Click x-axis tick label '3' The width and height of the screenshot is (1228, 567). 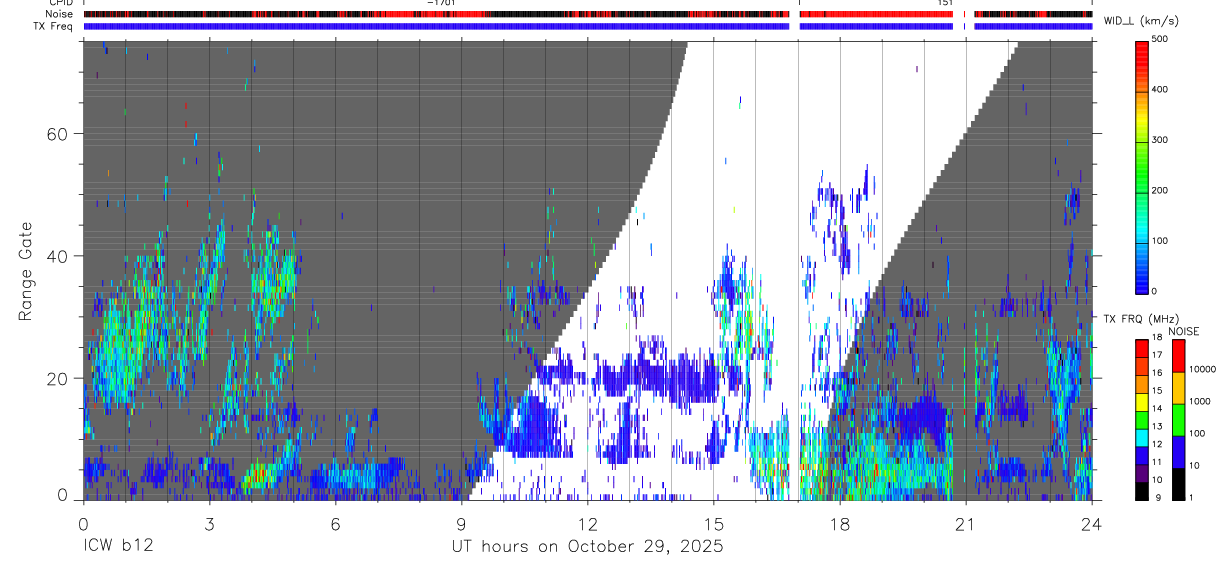(209, 523)
